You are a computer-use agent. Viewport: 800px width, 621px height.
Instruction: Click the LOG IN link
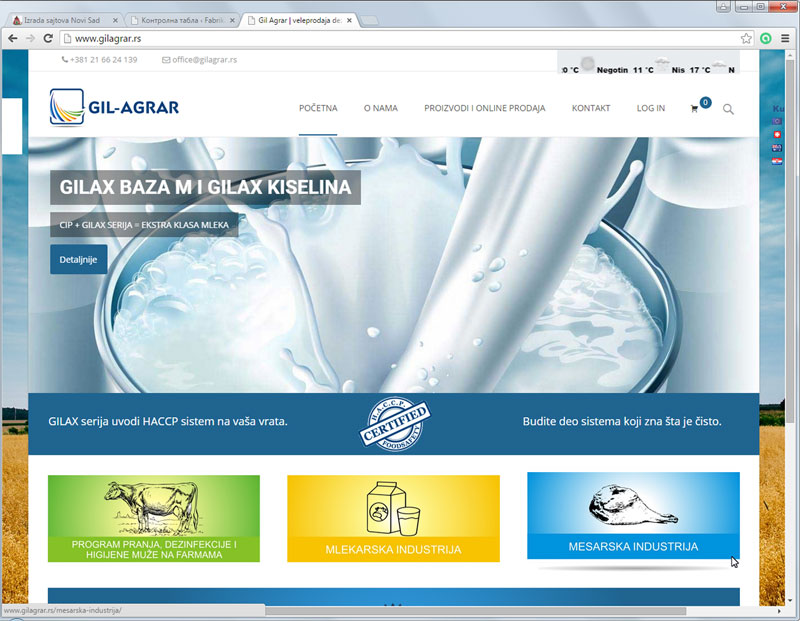[650, 108]
